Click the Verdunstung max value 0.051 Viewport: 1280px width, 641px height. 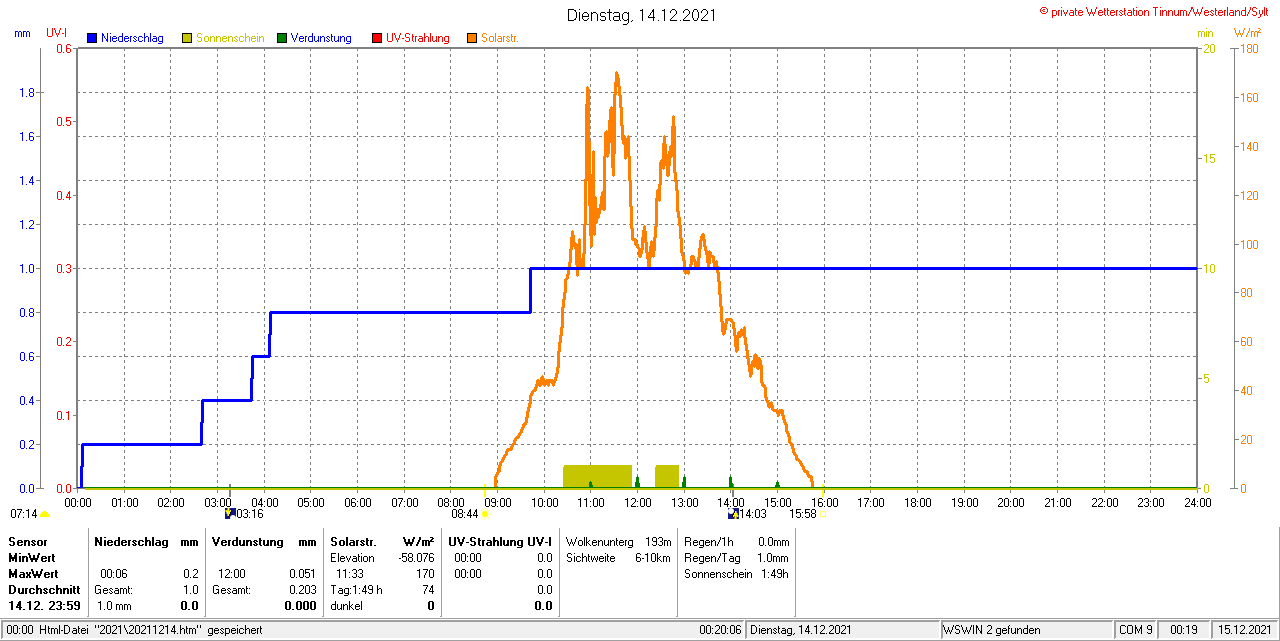(301, 573)
